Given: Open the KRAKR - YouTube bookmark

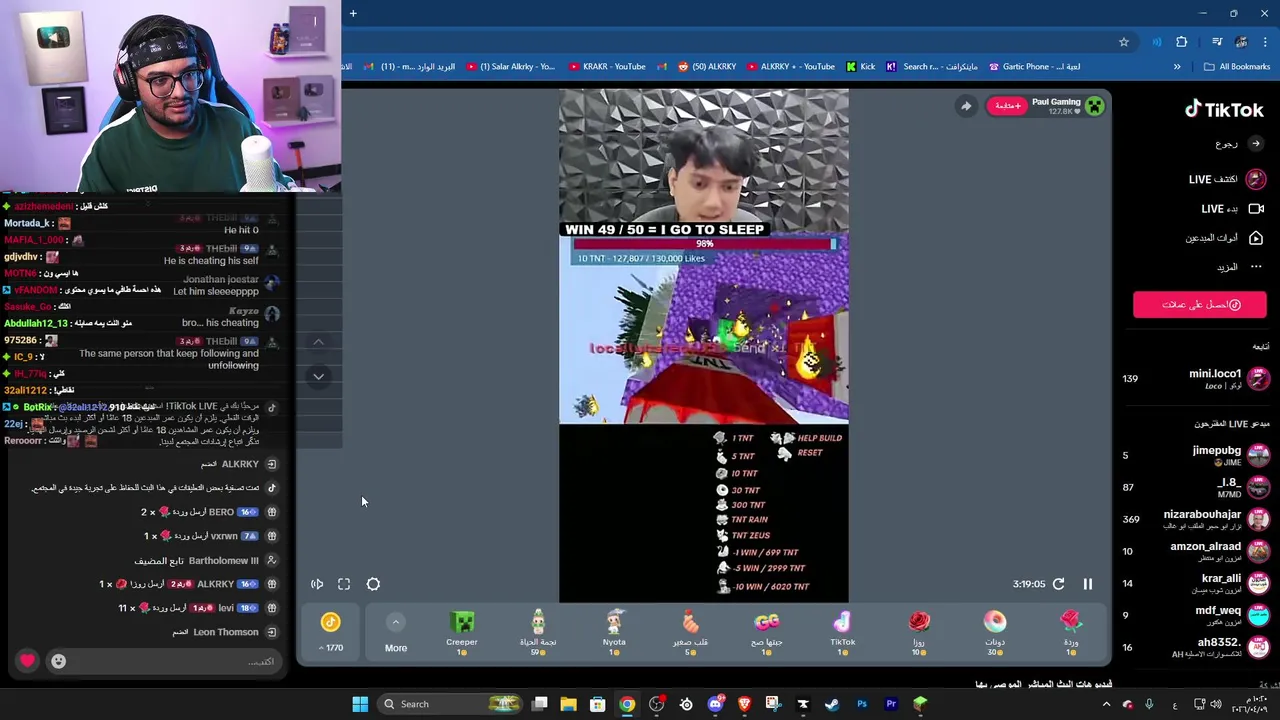Looking at the screenshot, I should click(607, 67).
